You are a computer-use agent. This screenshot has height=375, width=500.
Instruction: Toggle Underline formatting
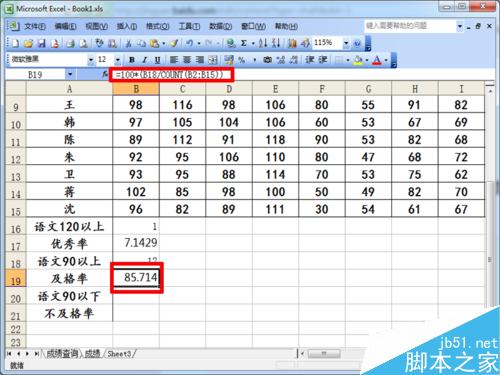click(x=157, y=60)
